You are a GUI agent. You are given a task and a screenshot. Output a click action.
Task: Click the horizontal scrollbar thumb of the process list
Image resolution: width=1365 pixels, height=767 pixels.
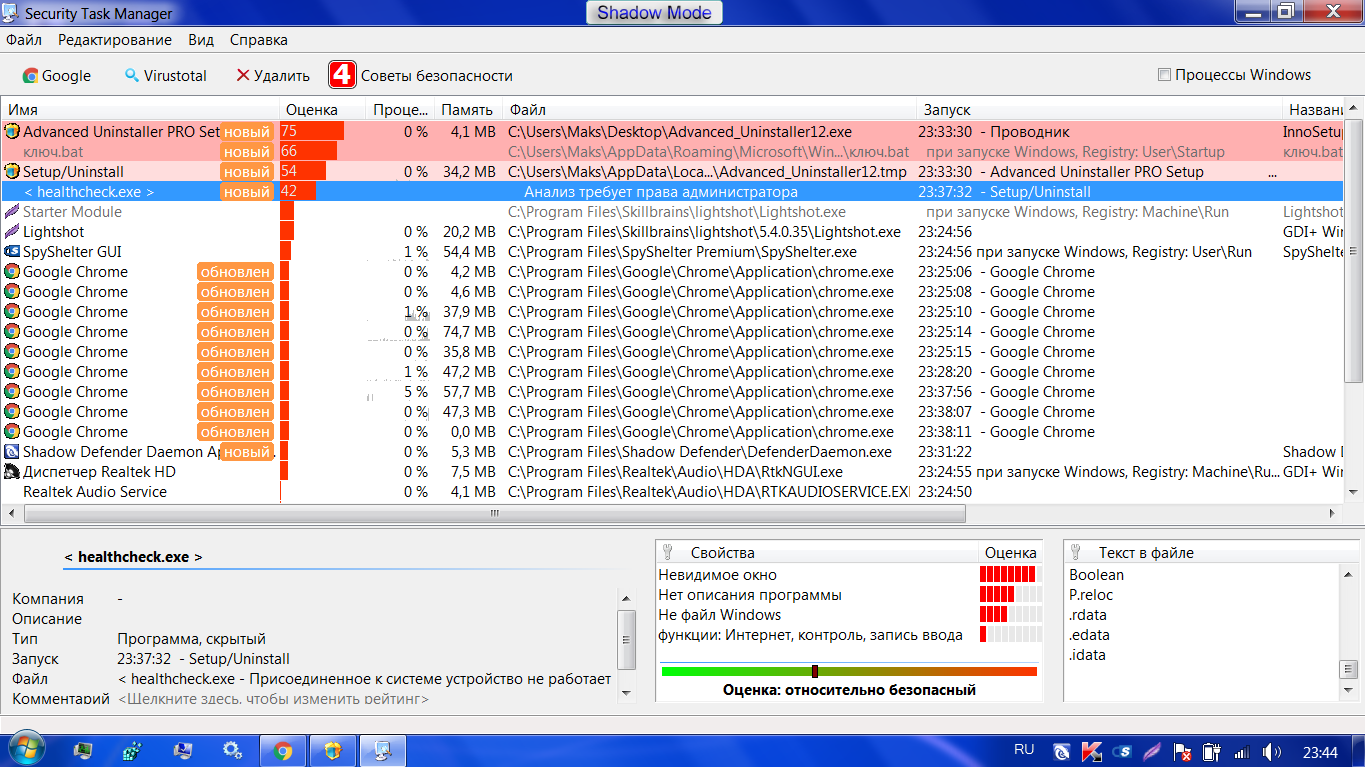[495, 513]
